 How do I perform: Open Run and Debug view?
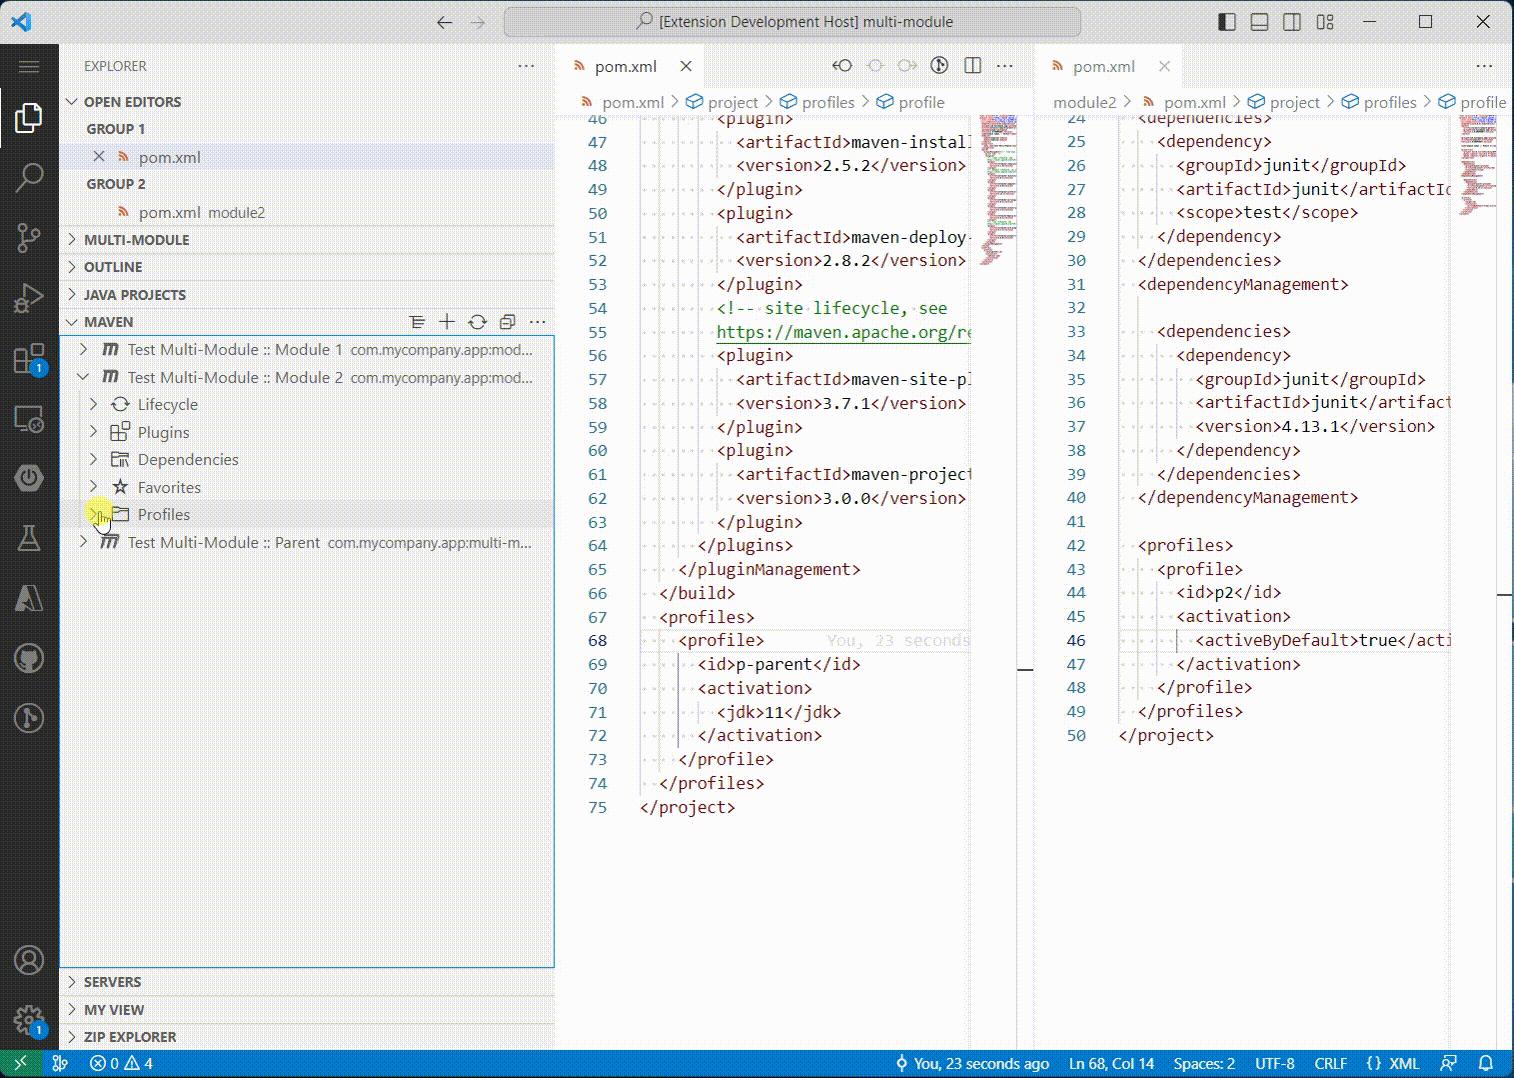29,298
